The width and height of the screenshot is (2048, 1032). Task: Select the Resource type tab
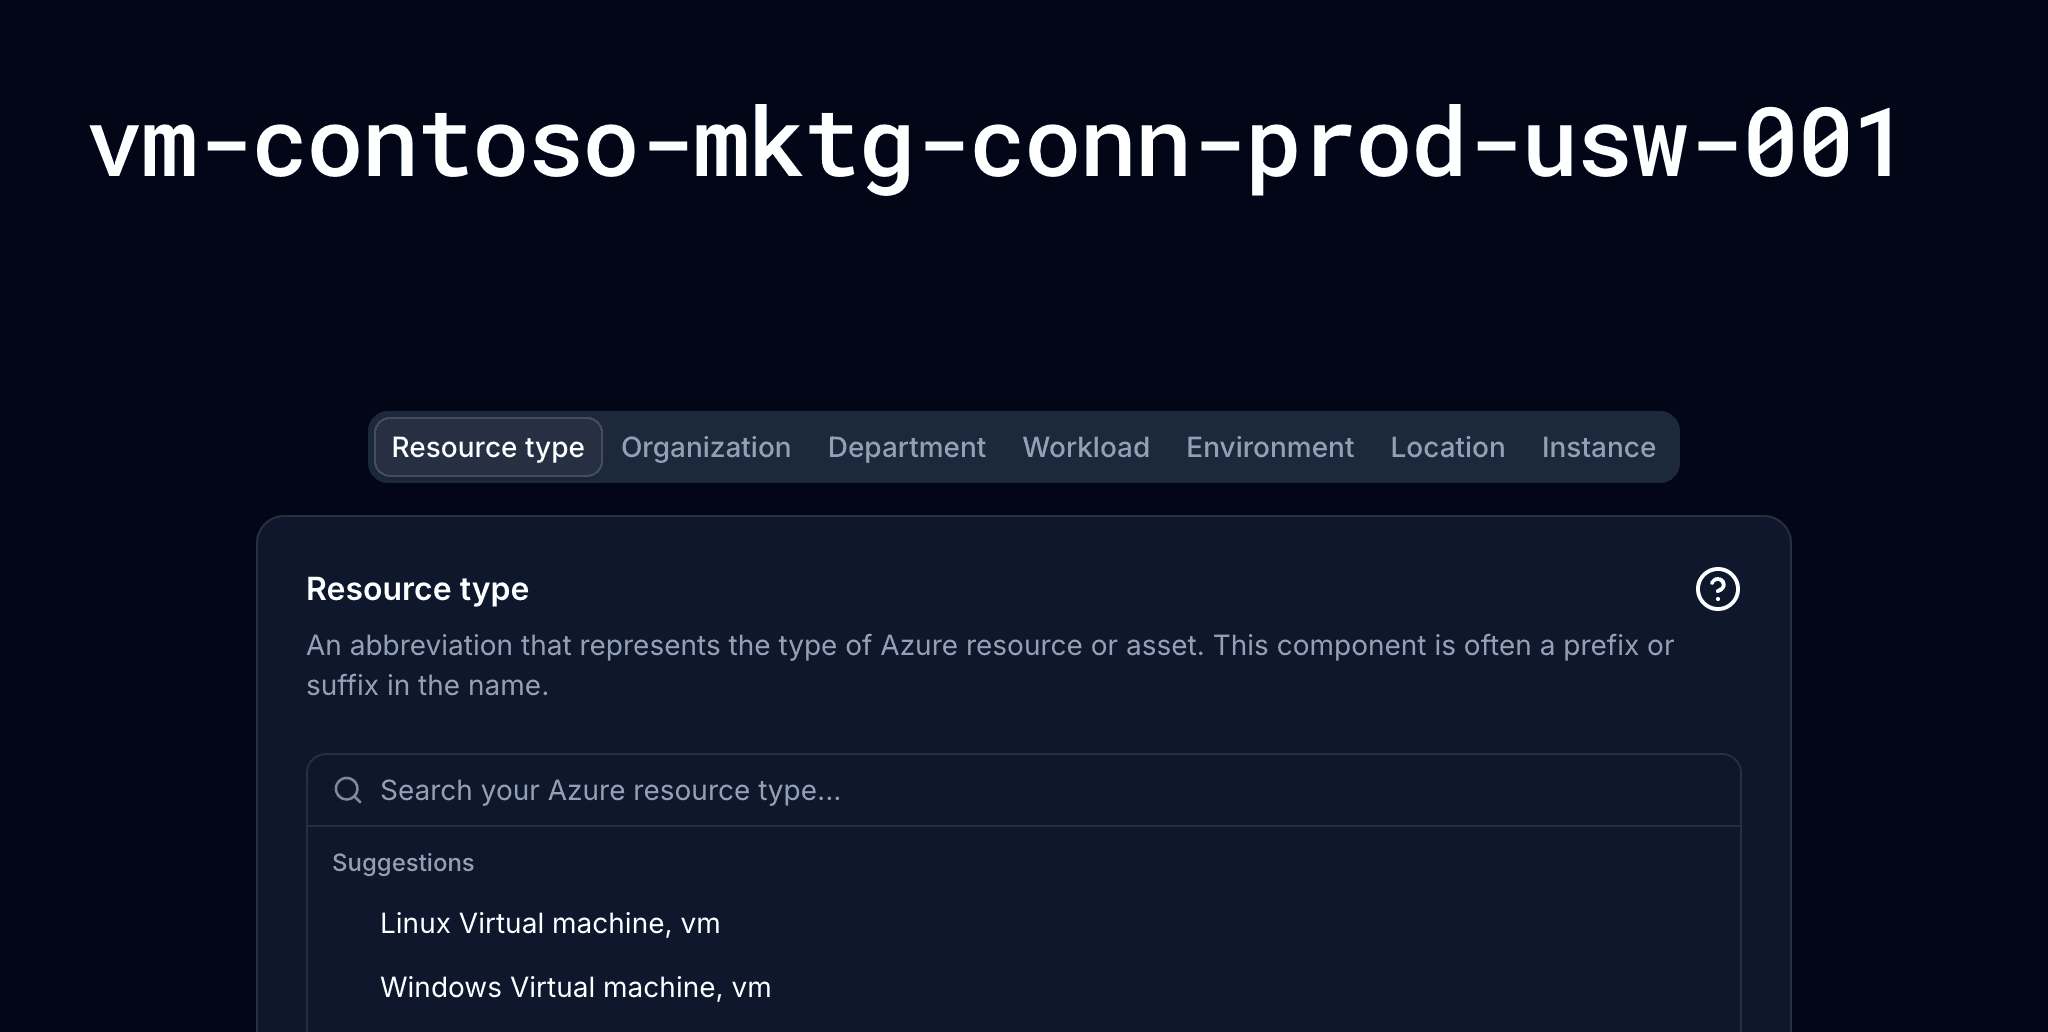488,447
